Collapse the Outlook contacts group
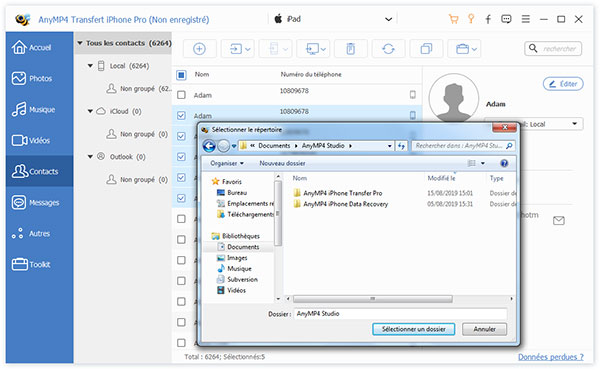The height and width of the screenshot is (370, 600). pyautogui.click(x=90, y=157)
